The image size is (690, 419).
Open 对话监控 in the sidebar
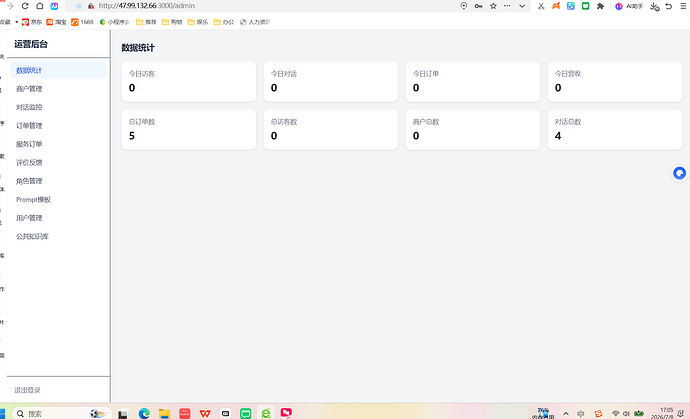(x=59, y=107)
